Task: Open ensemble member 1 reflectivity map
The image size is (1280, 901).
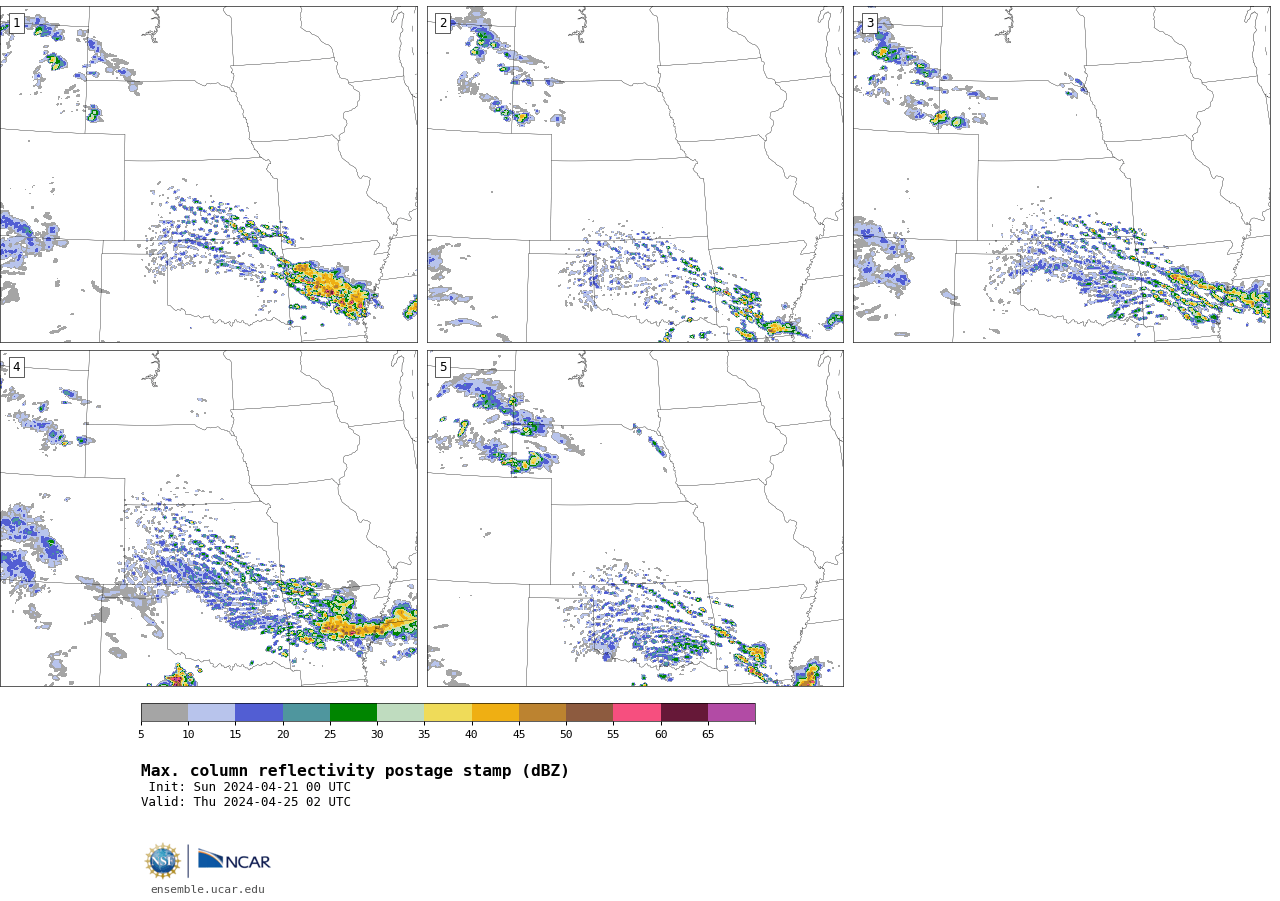Action: click(209, 174)
